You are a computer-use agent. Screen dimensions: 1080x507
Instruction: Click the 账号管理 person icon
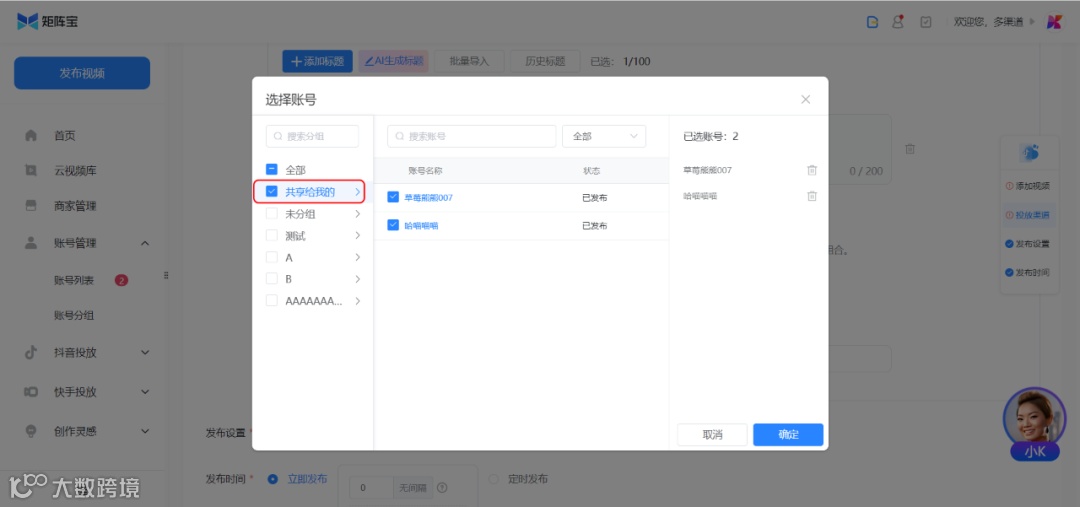(31, 242)
